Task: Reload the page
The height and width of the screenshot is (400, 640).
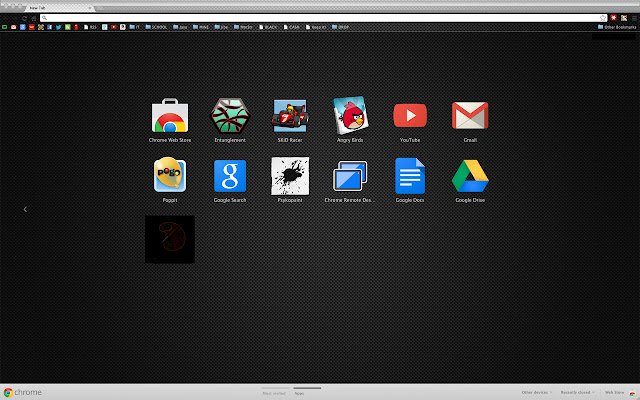Action: point(24,18)
